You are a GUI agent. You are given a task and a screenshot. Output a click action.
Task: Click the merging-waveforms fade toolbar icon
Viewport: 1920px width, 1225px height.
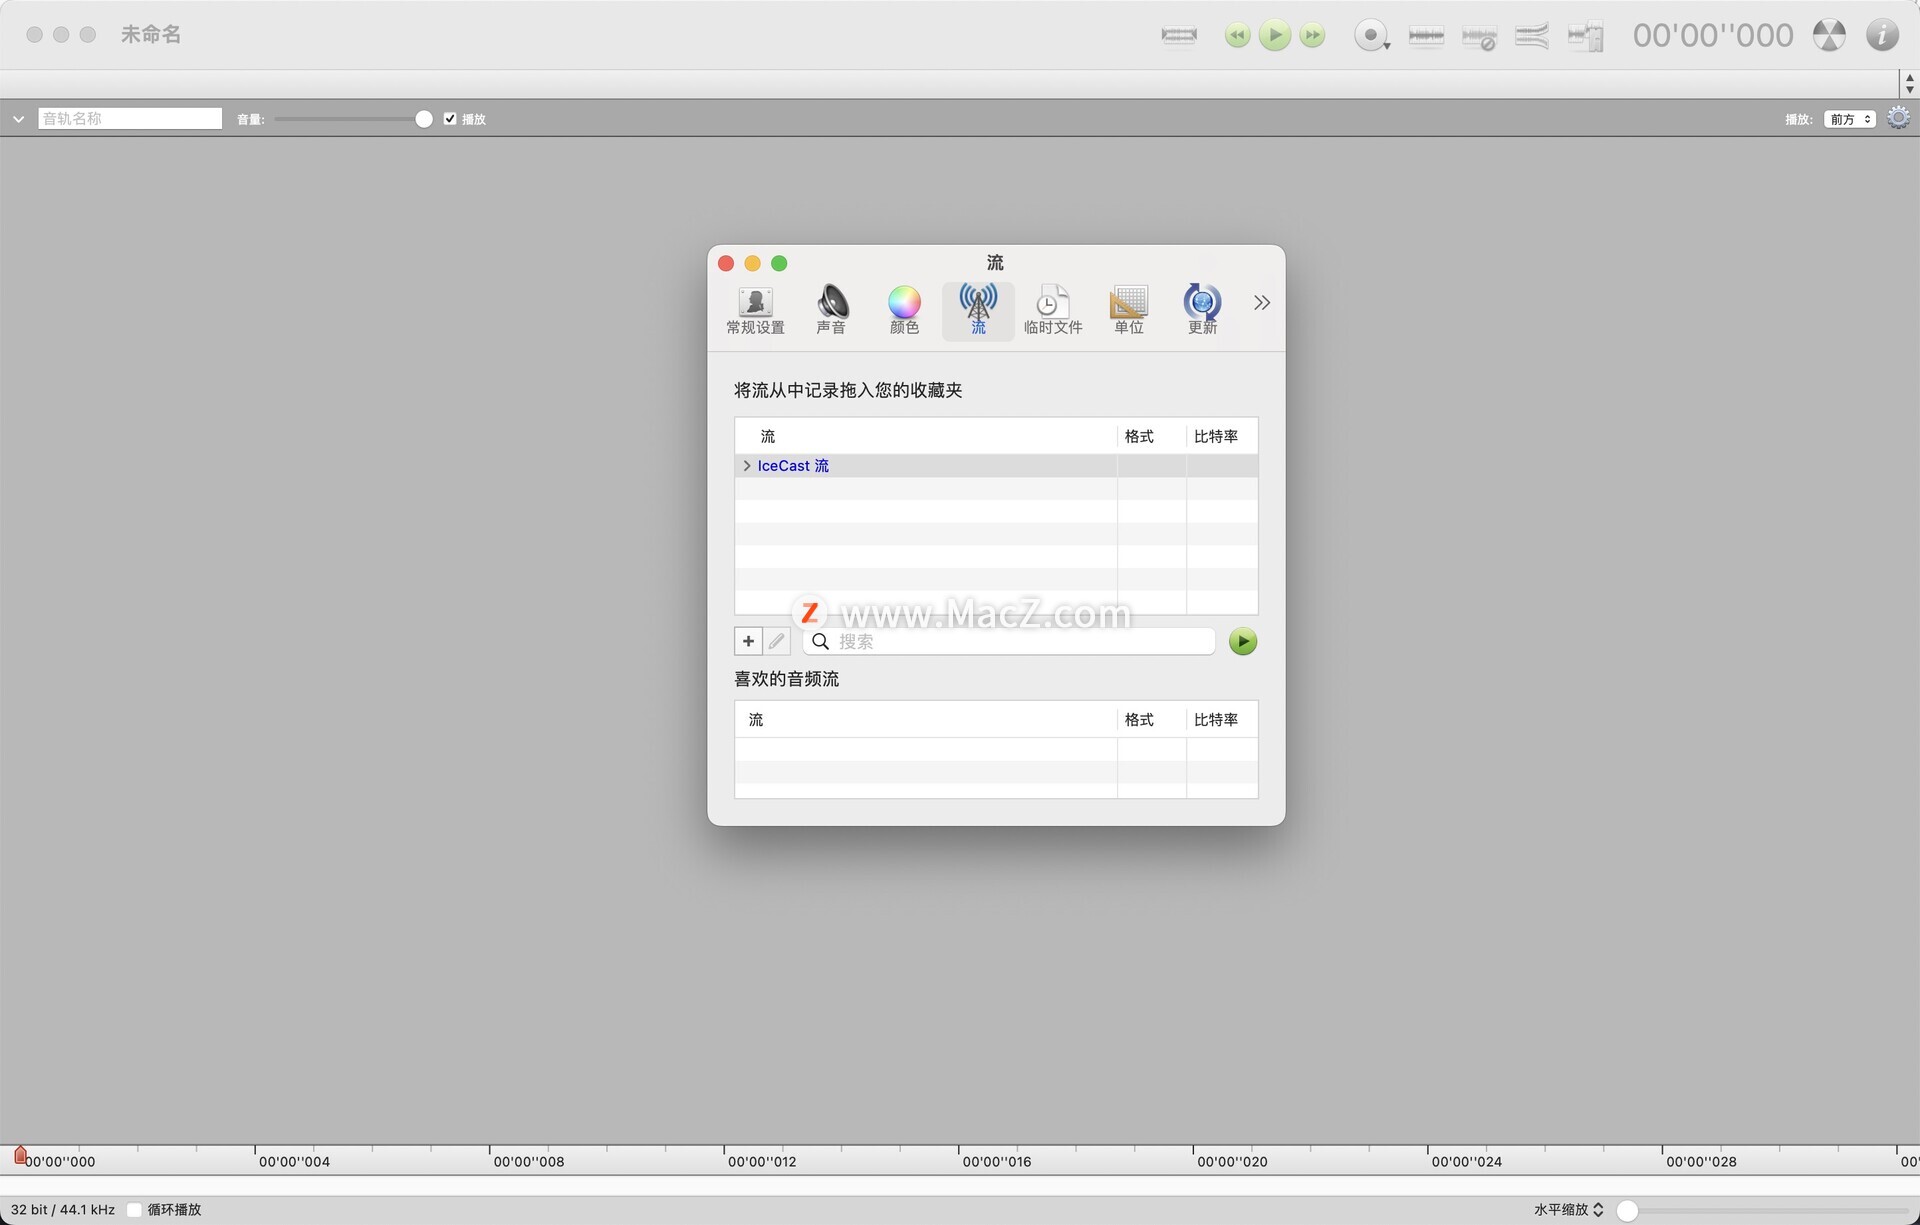(x=1532, y=36)
